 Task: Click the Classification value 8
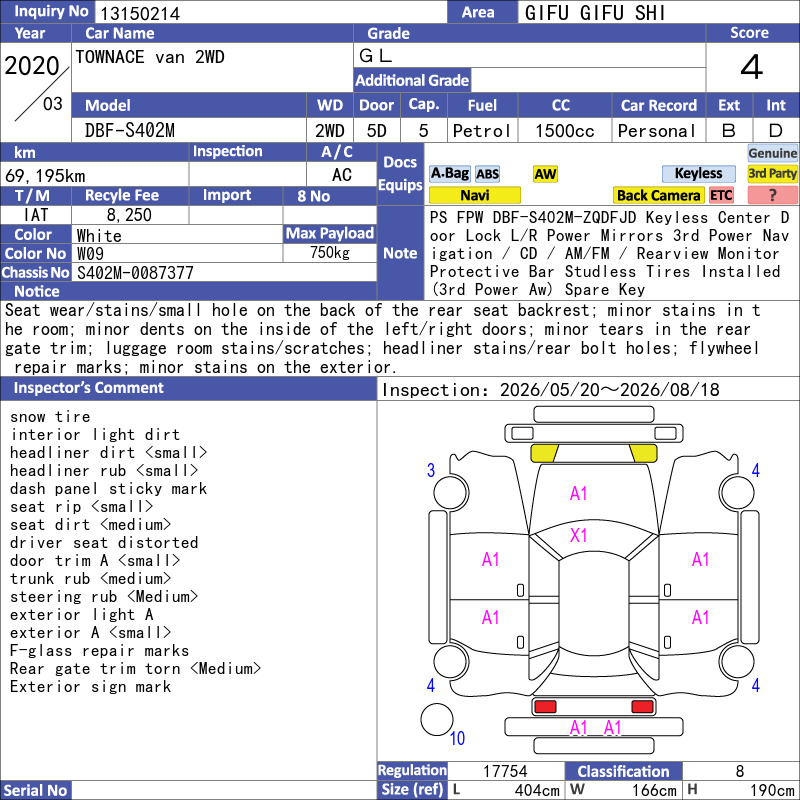pyautogui.click(x=740, y=771)
